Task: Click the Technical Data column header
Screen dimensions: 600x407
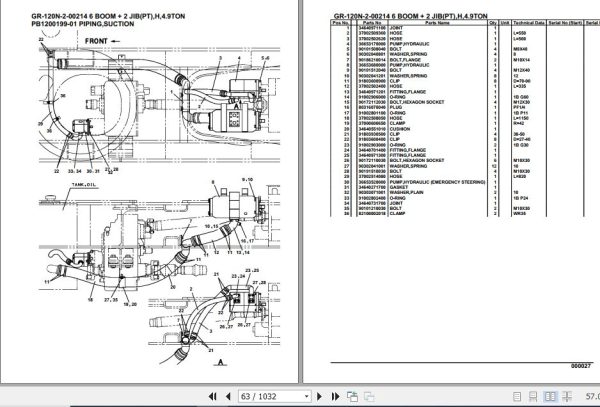Action: (x=529, y=23)
